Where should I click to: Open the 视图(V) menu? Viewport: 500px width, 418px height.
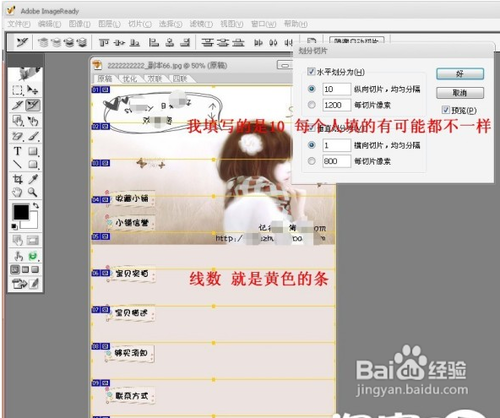[232, 24]
